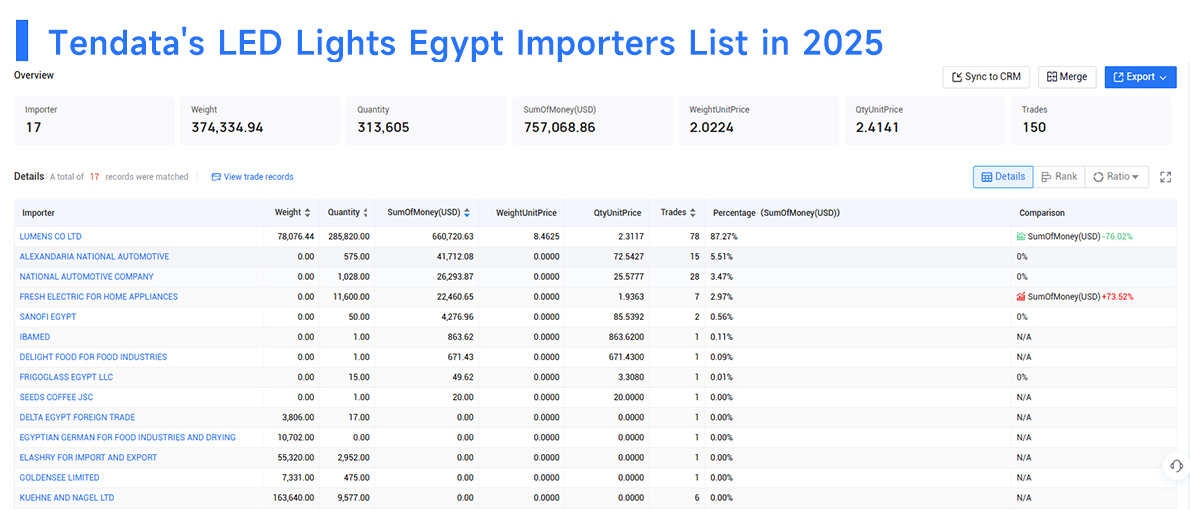Switch to Details view tab
1190x510 pixels.
(x=1003, y=176)
